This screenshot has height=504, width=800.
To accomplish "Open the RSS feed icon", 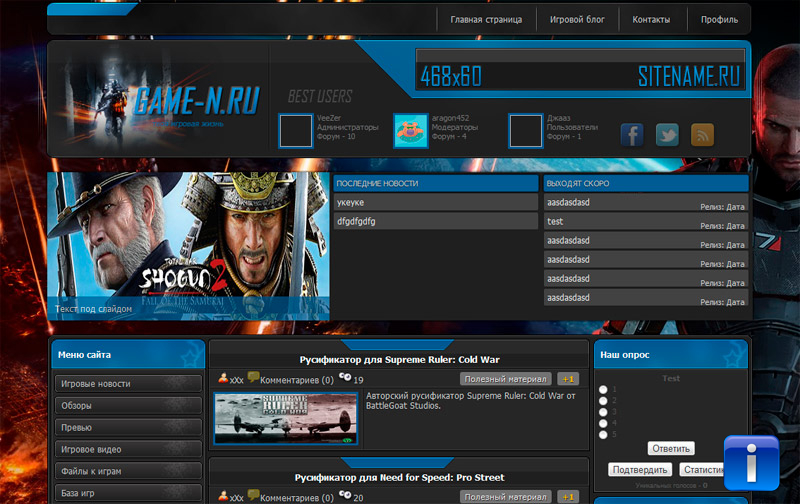I will coord(702,135).
